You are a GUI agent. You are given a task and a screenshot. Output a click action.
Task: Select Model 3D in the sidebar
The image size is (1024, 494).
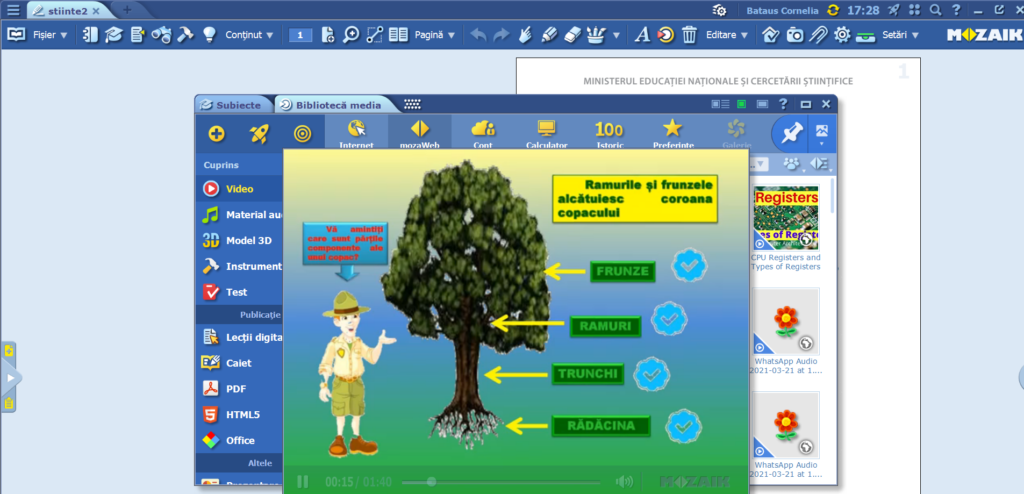pos(248,240)
